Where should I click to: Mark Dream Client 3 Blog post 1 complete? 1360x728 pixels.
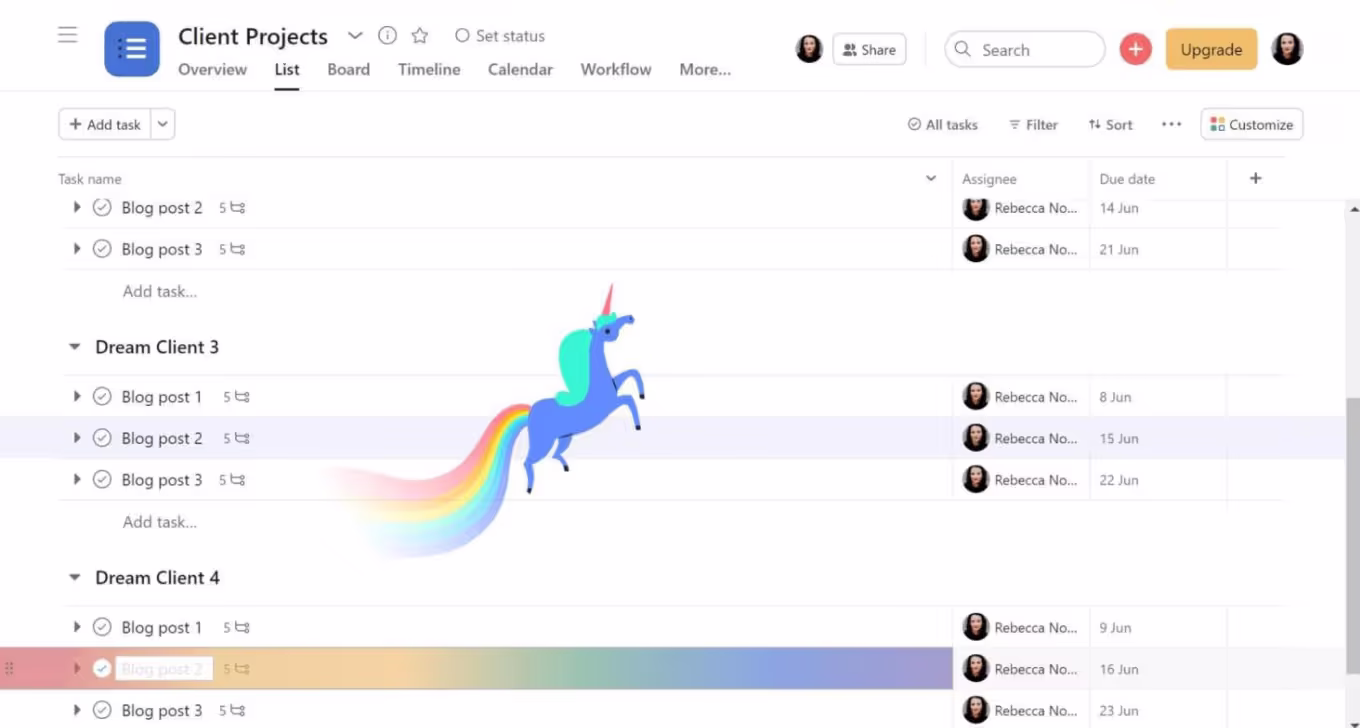coord(102,397)
